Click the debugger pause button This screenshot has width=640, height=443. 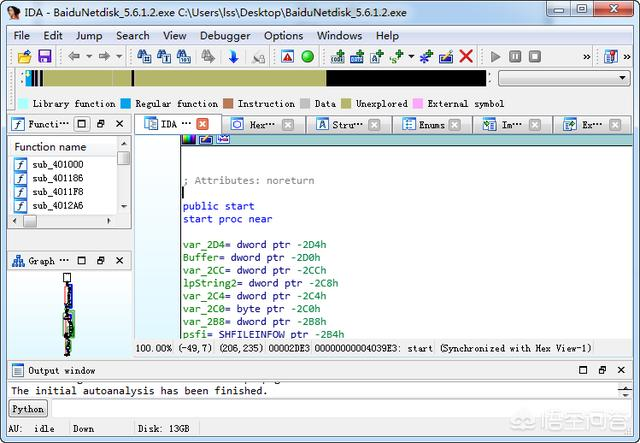point(515,56)
